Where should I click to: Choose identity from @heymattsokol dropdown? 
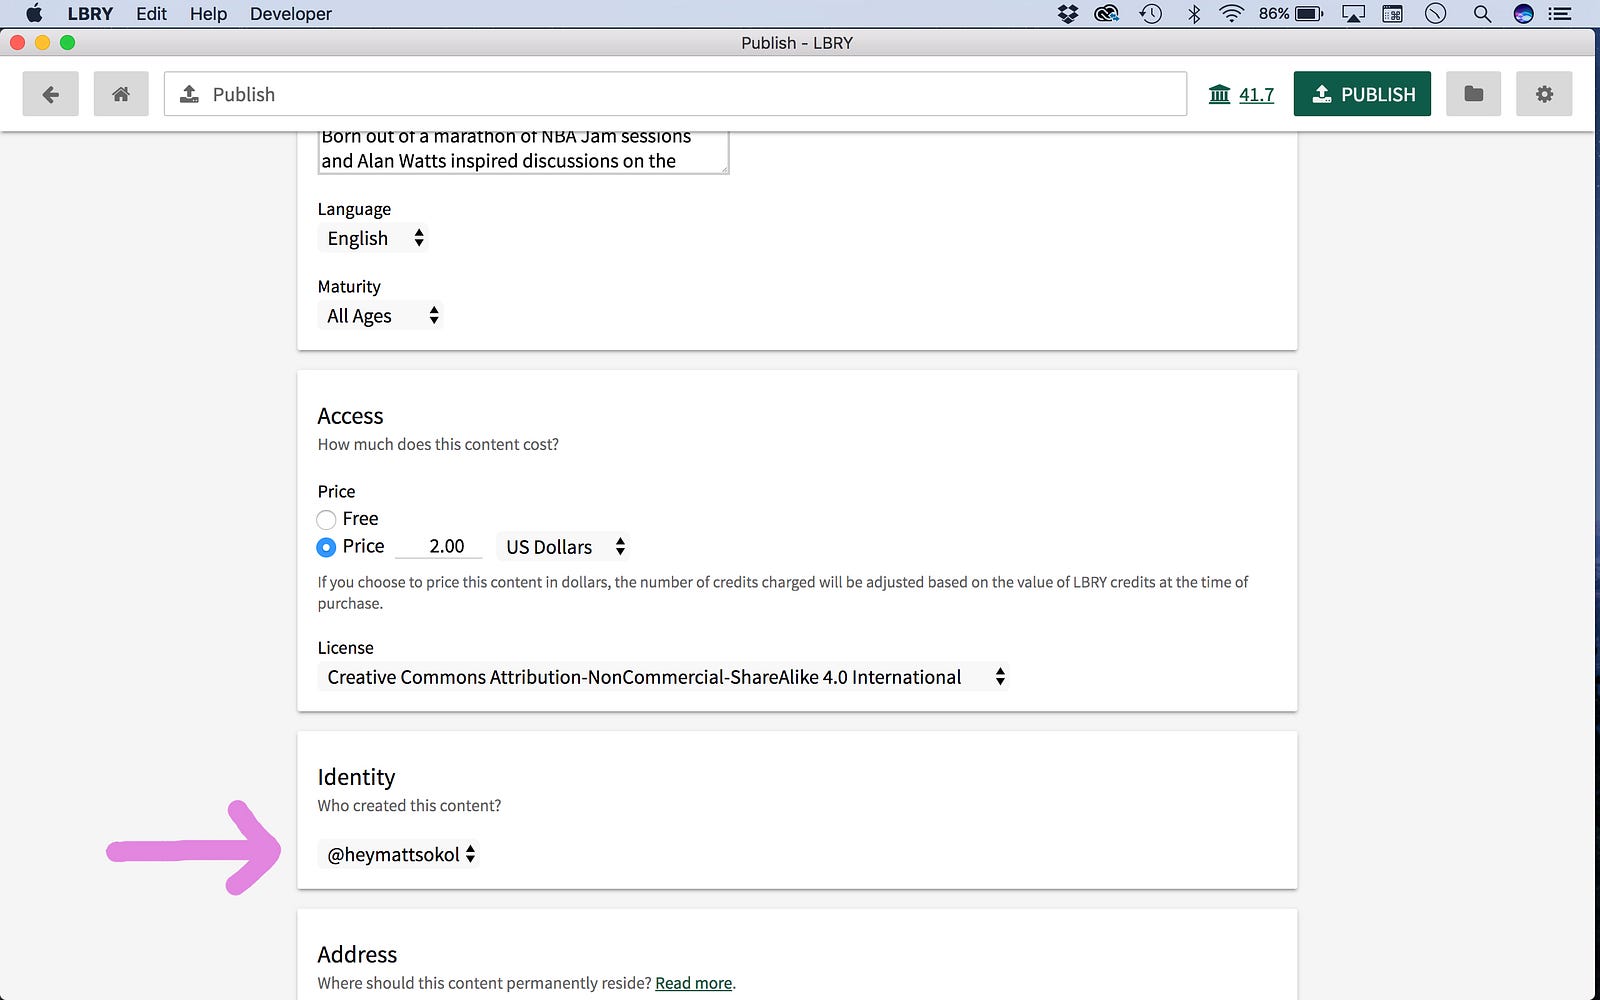[x=398, y=854]
